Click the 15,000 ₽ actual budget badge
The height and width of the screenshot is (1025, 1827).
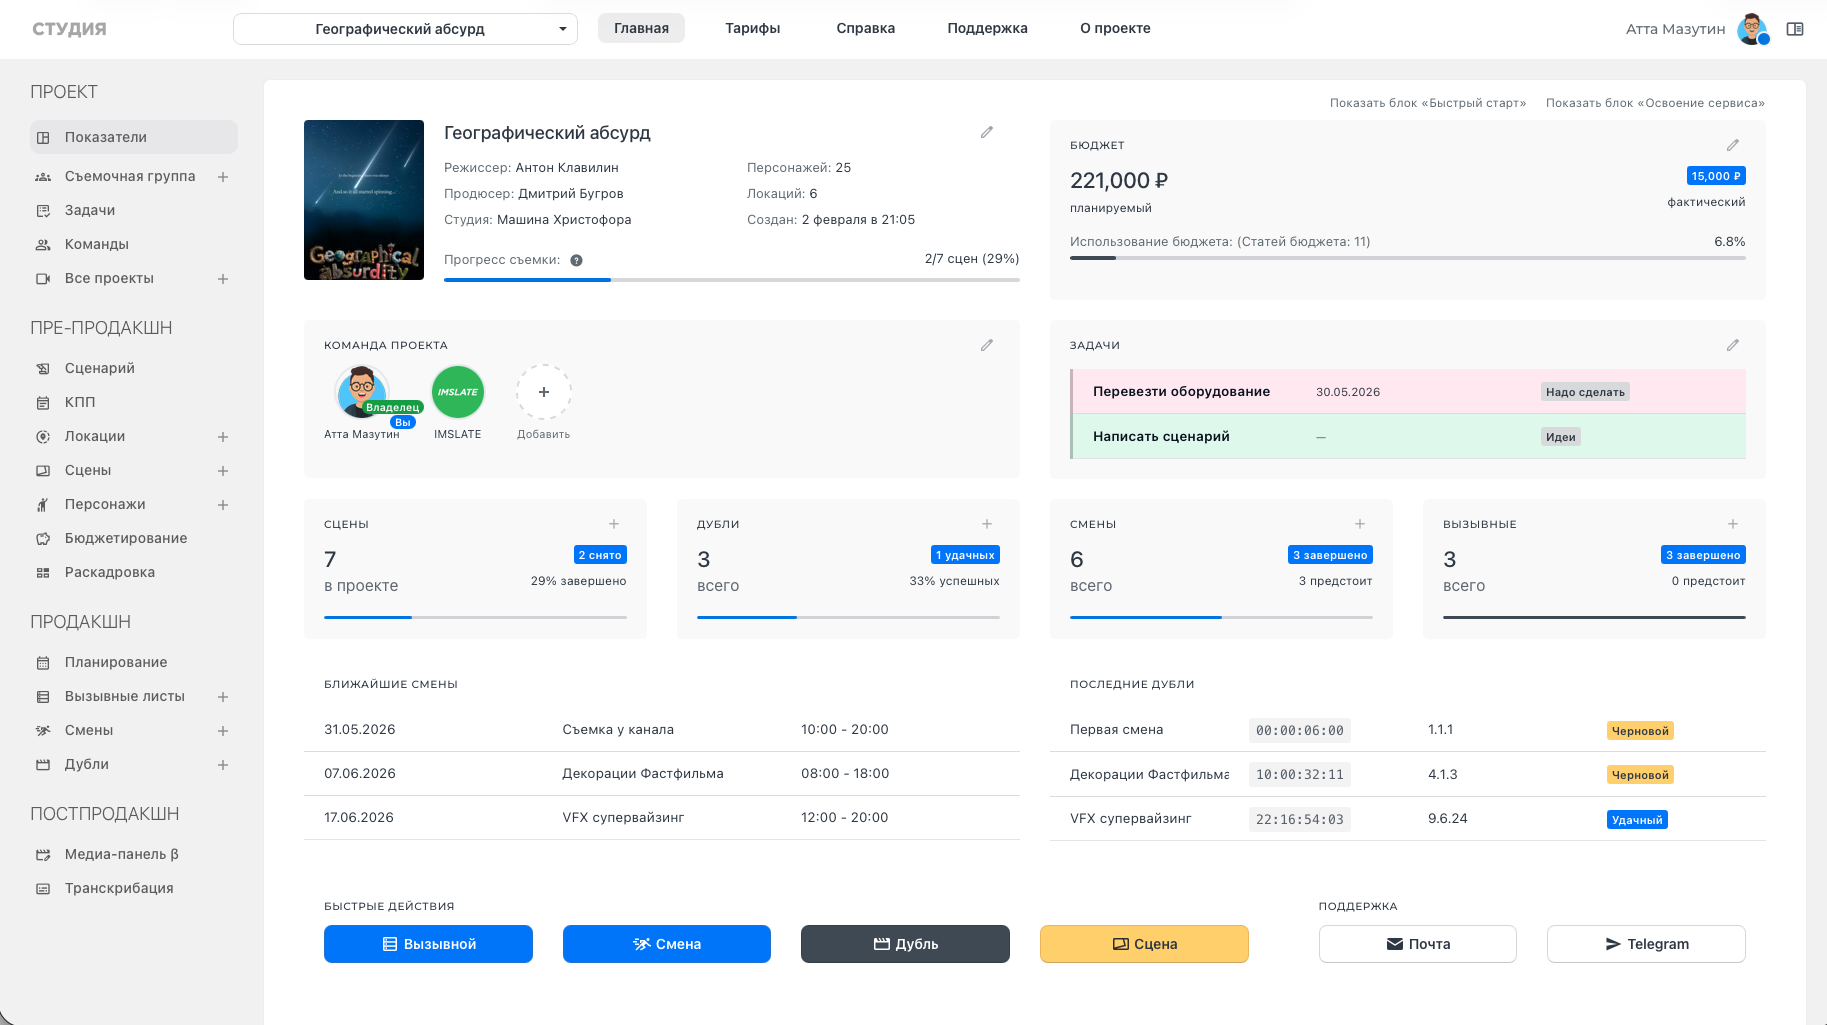click(1716, 176)
